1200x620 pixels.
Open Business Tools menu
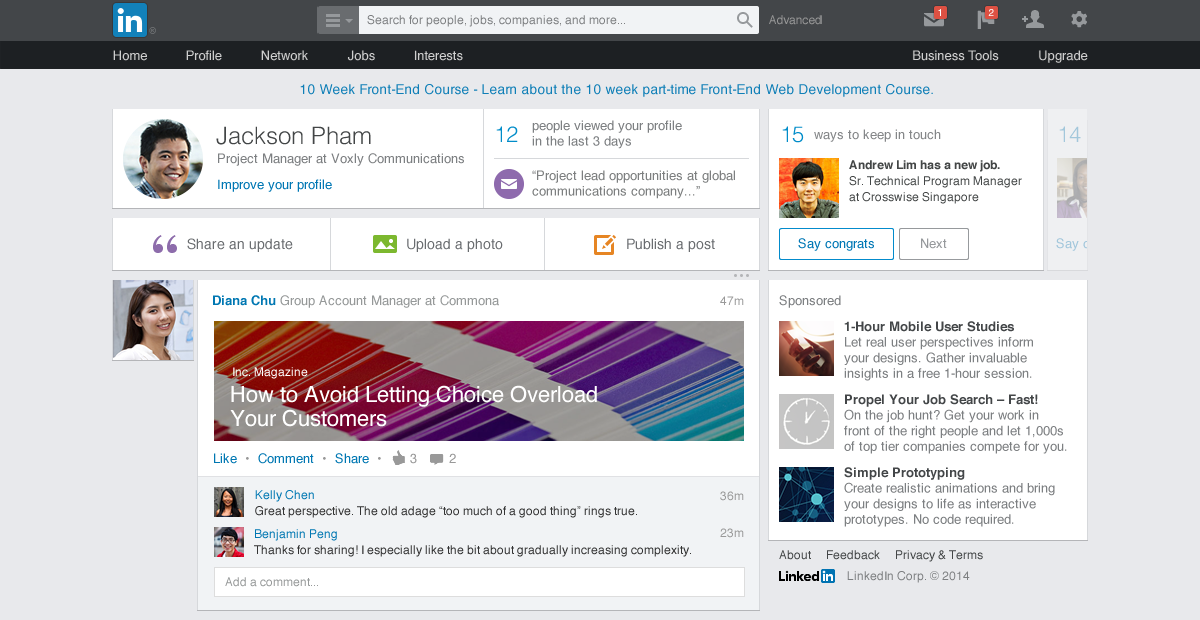(x=955, y=56)
